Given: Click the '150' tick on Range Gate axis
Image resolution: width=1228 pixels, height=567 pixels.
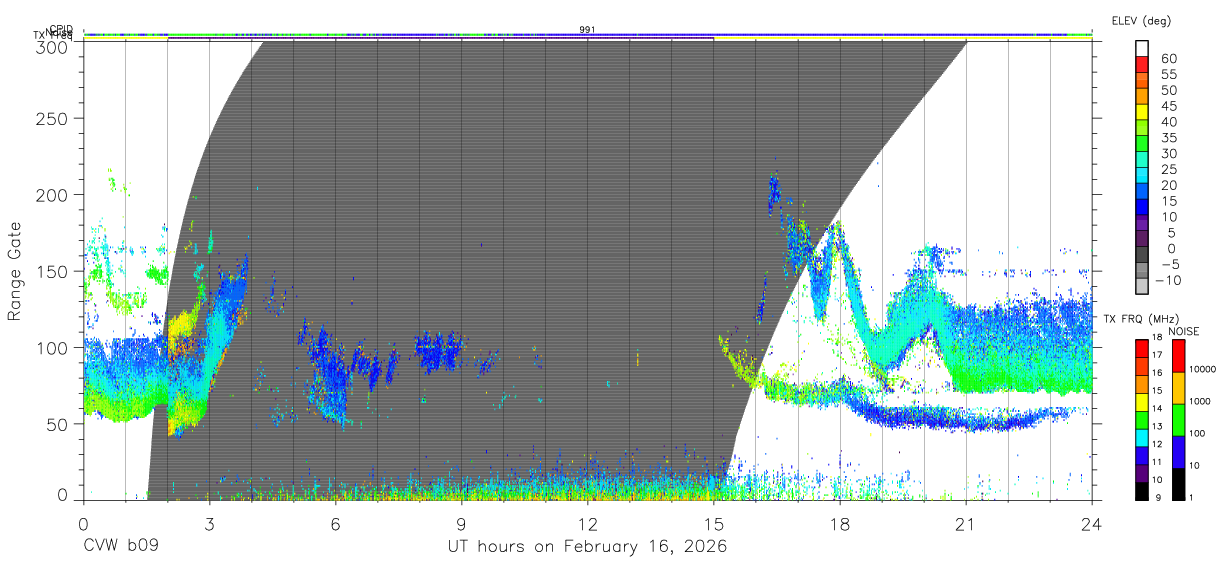Looking at the screenshot, I should pos(52,271).
